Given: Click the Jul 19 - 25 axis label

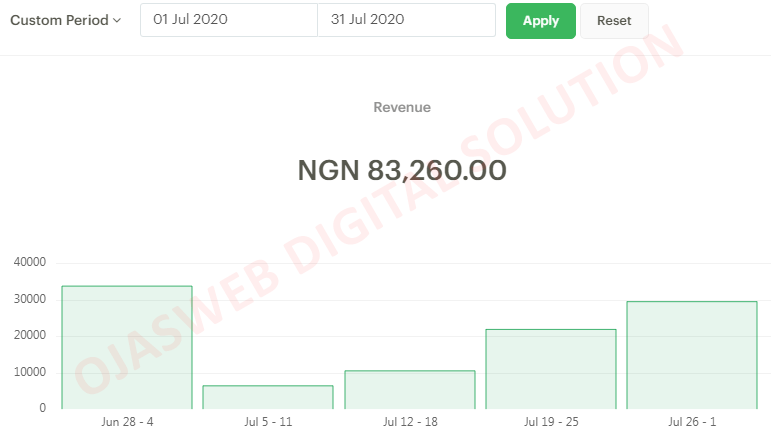Looking at the screenshot, I should pos(551,422).
